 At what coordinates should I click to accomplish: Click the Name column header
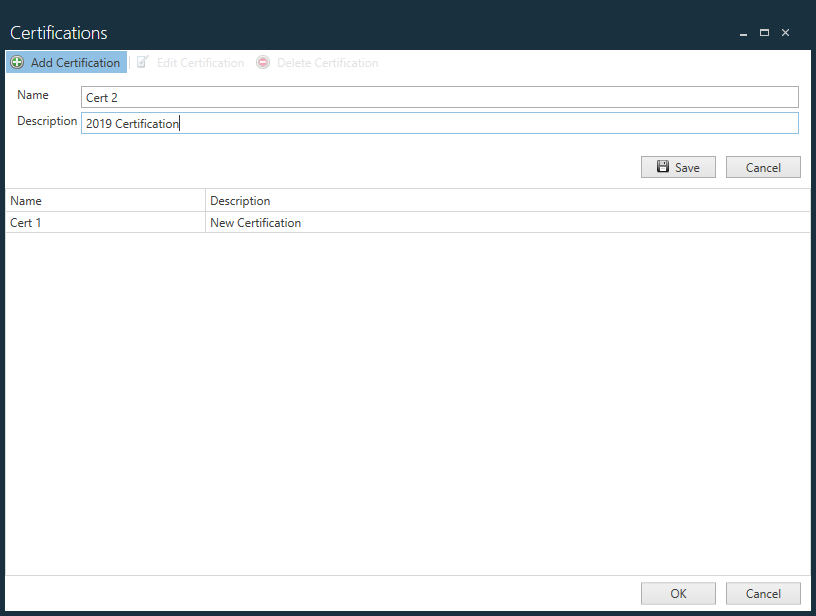26,200
